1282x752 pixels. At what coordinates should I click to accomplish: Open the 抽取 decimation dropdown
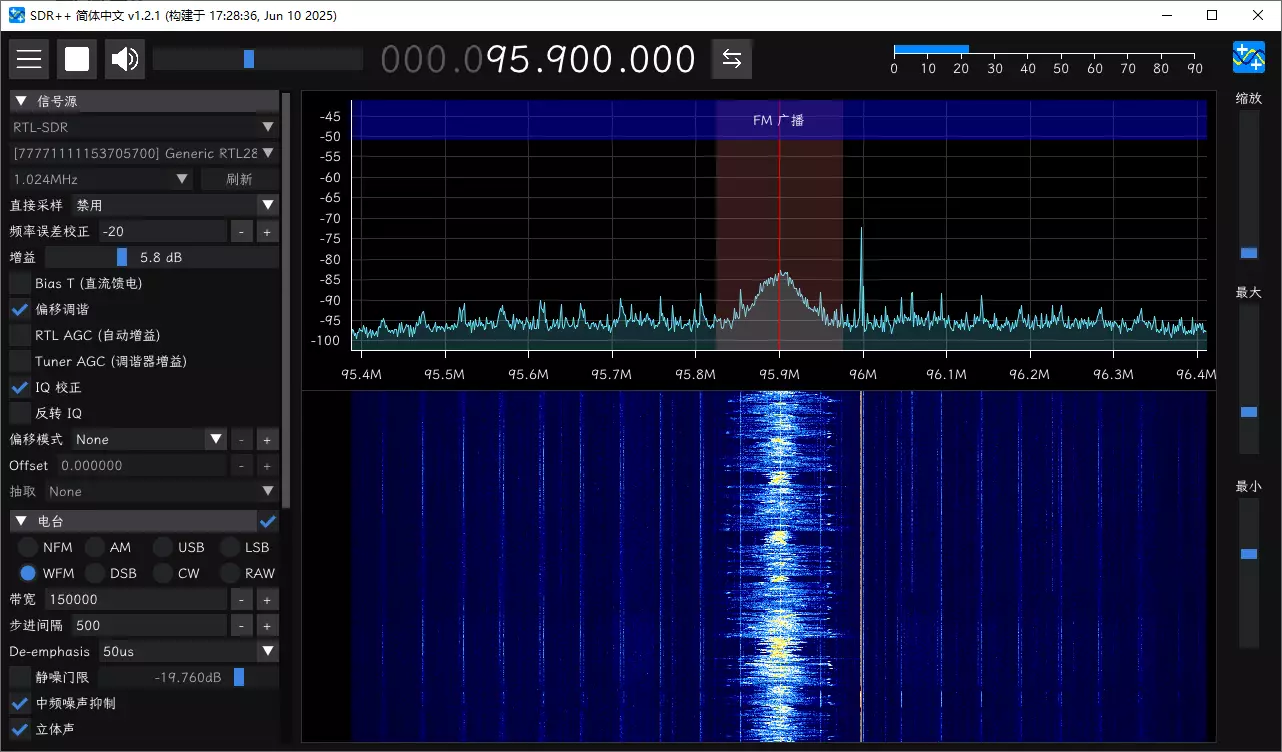point(162,491)
